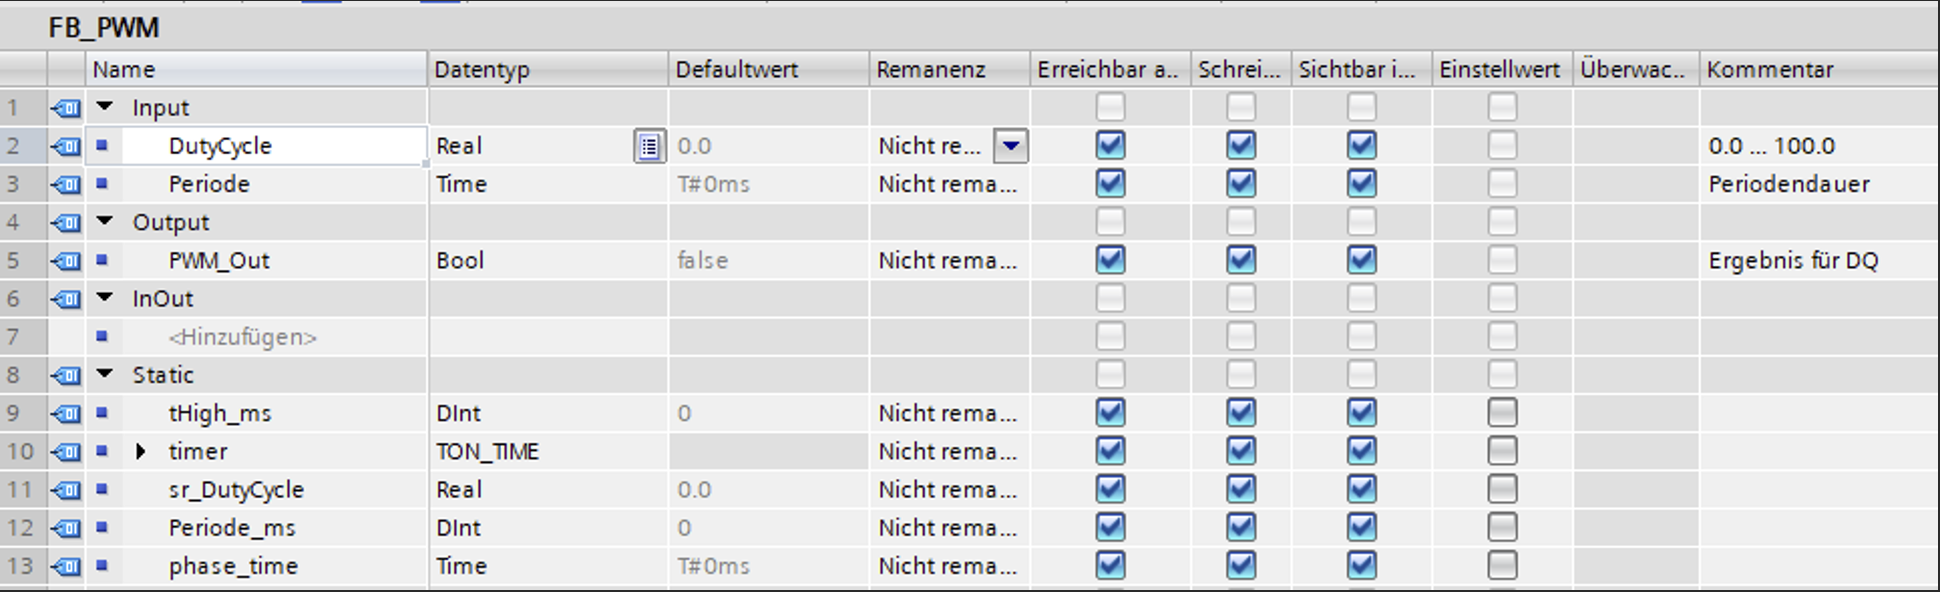This screenshot has height=592, width=1940.
Task: Uncheck the Erreichbar checkbox for DutyCycle
Action: pos(1110,146)
